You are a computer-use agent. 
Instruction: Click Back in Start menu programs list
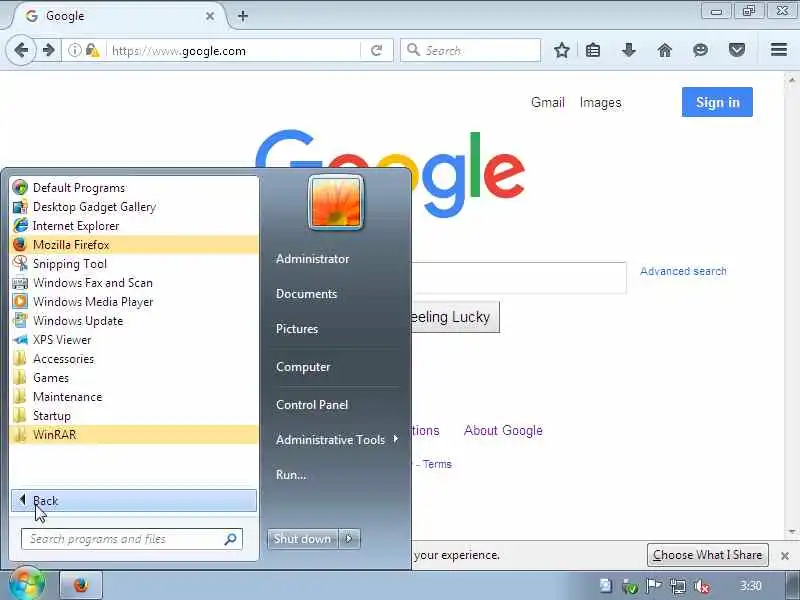[134, 501]
